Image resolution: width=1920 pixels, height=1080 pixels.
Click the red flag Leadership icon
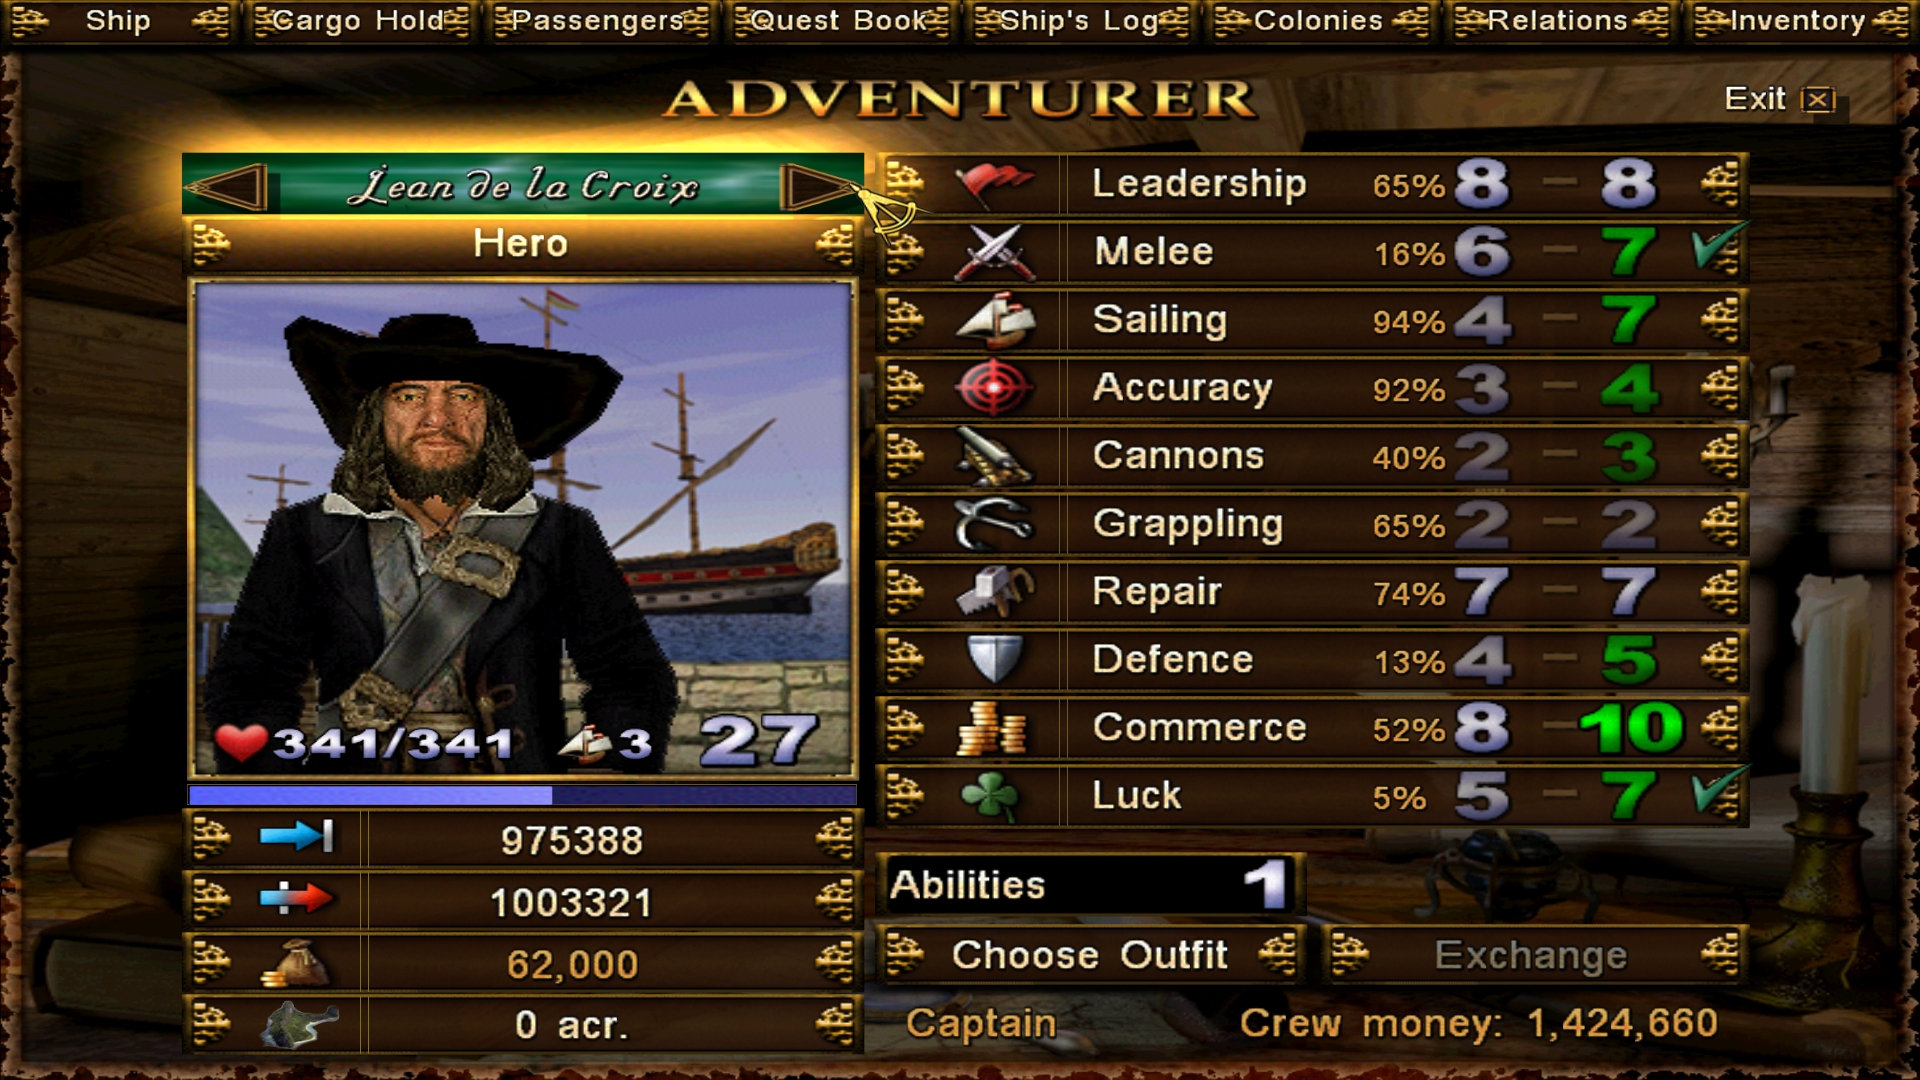pos(994,184)
